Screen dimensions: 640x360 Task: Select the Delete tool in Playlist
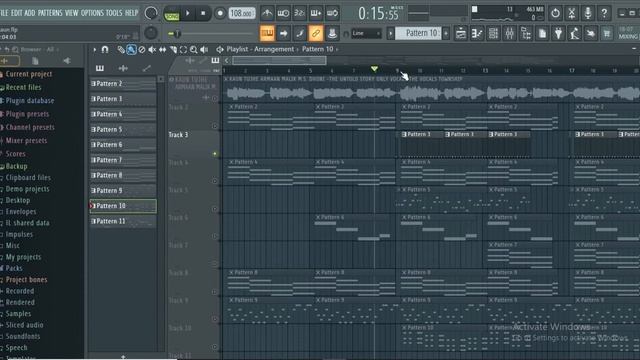(x=142, y=49)
